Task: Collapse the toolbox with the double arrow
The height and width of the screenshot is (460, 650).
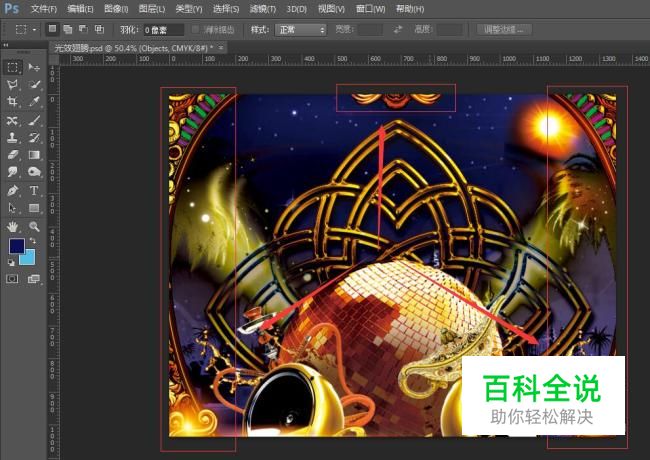Action: click(6, 45)
